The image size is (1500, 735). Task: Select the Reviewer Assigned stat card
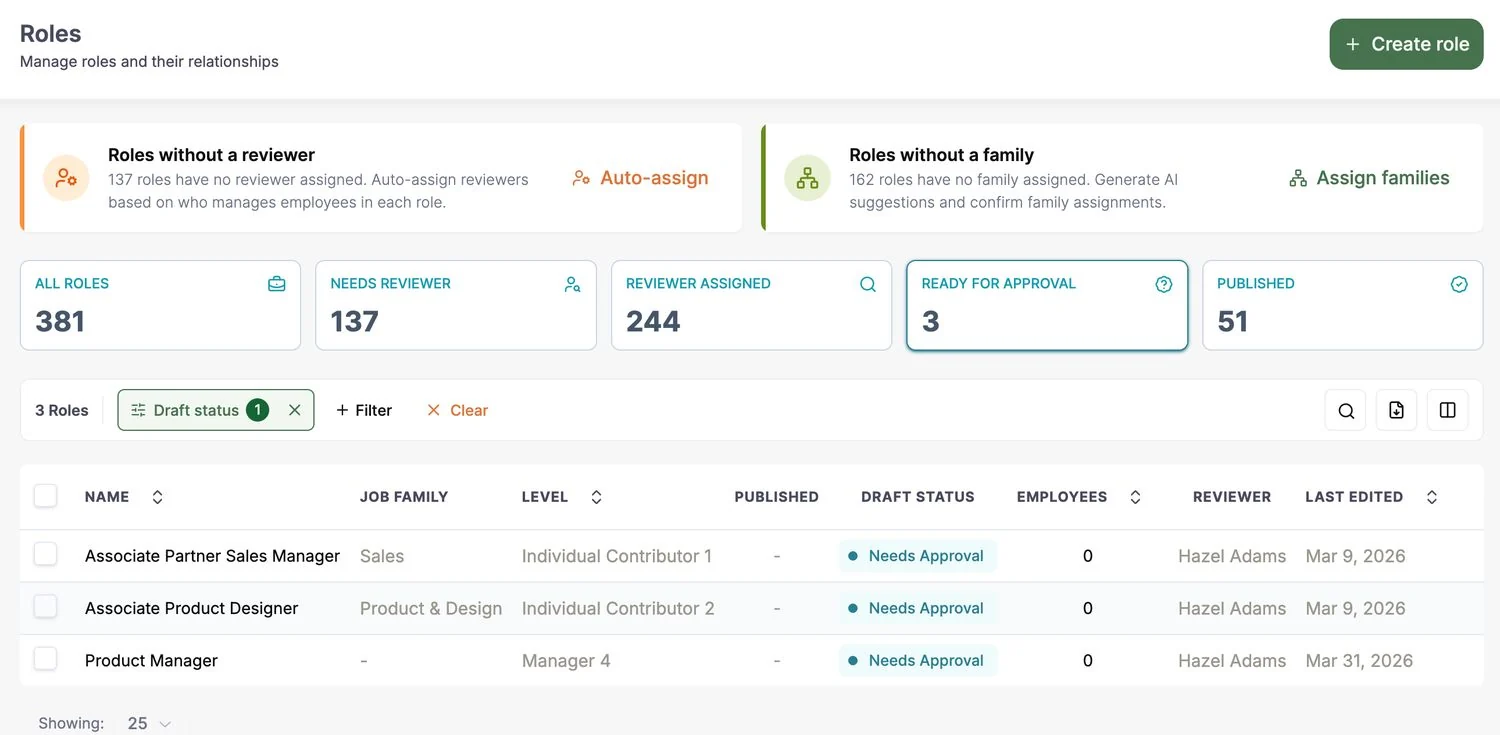coord(751,305)
